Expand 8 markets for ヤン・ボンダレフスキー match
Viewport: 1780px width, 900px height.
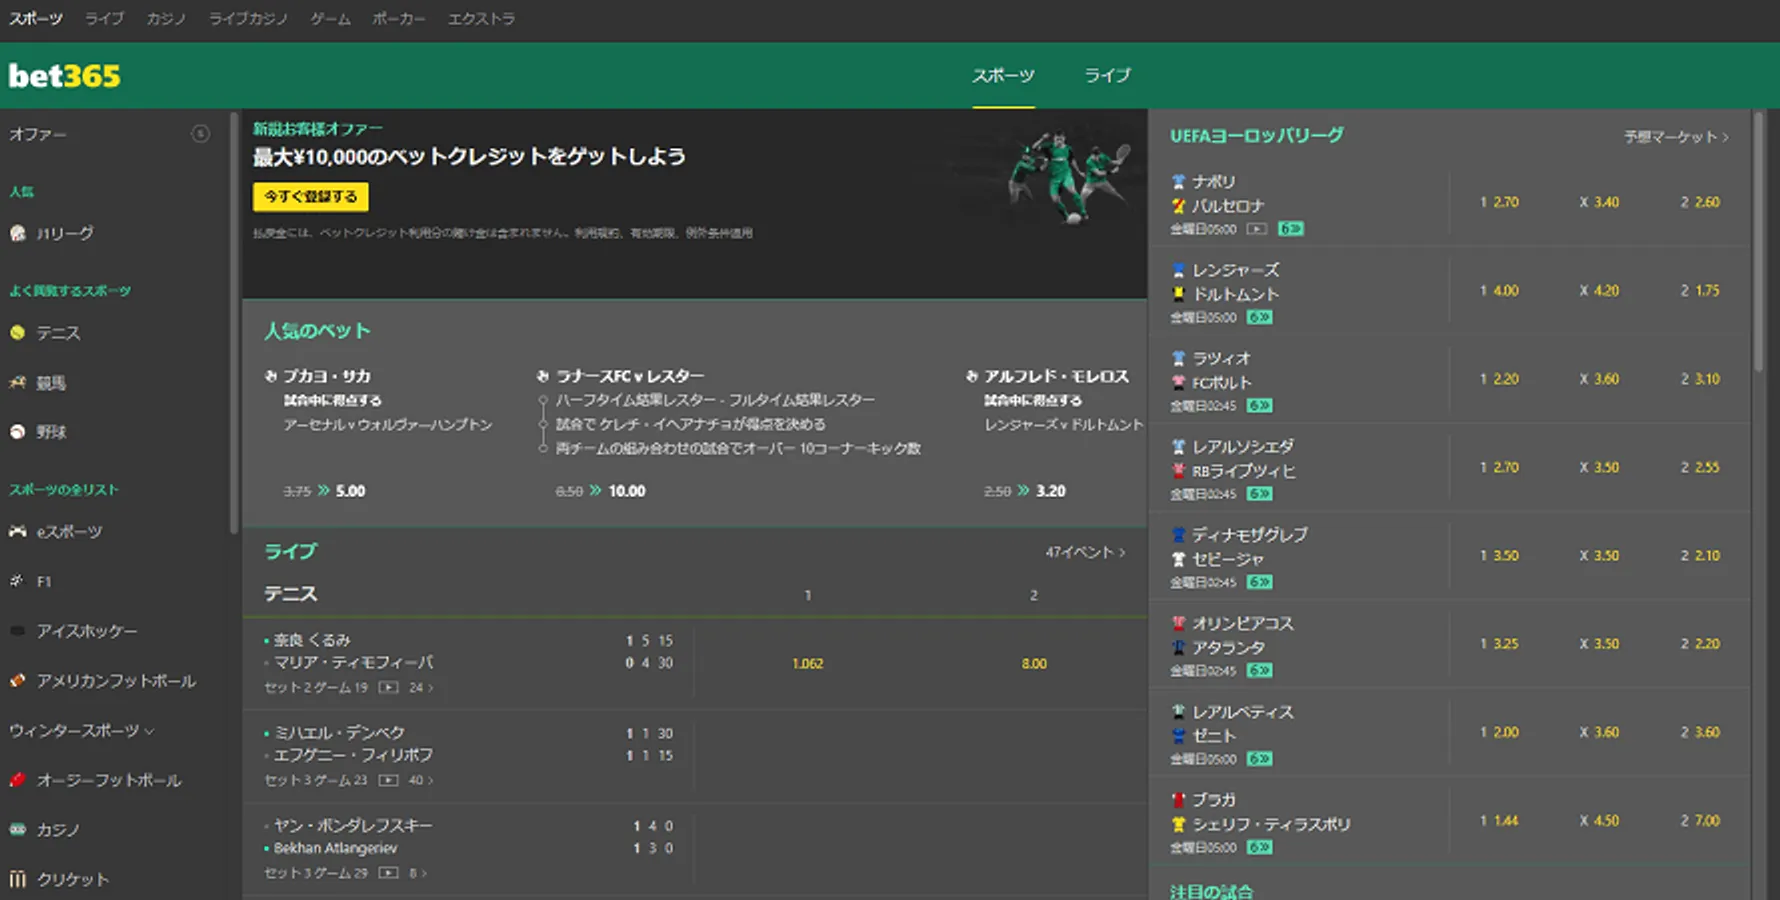(x=418, y=873)
